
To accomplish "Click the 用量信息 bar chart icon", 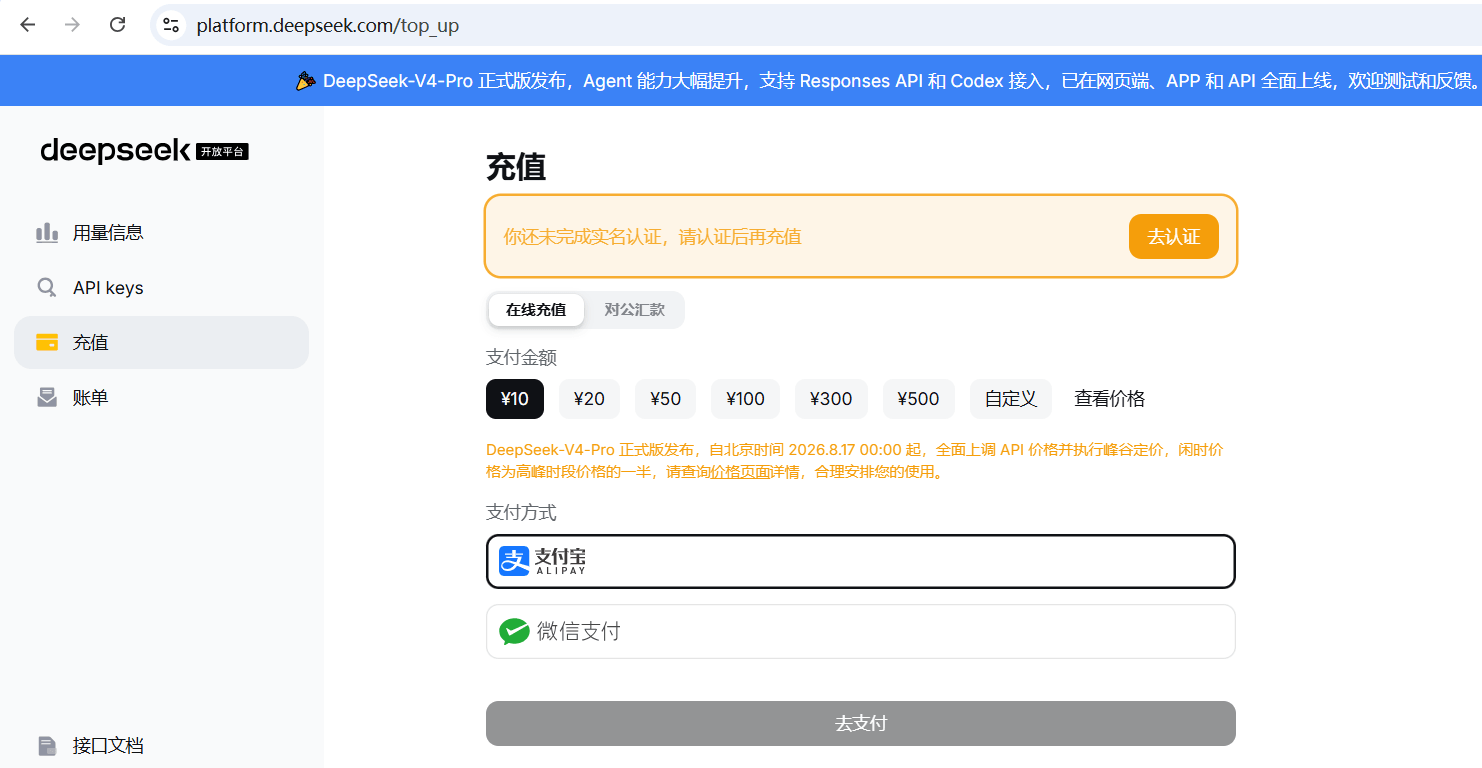I will (47, 233).
